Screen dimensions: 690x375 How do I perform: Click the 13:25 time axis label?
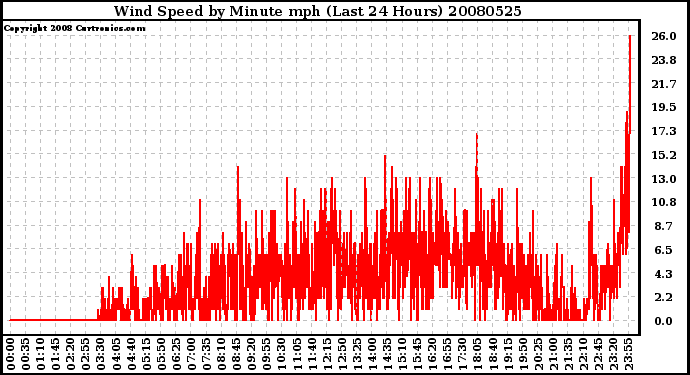coord(357,354)
